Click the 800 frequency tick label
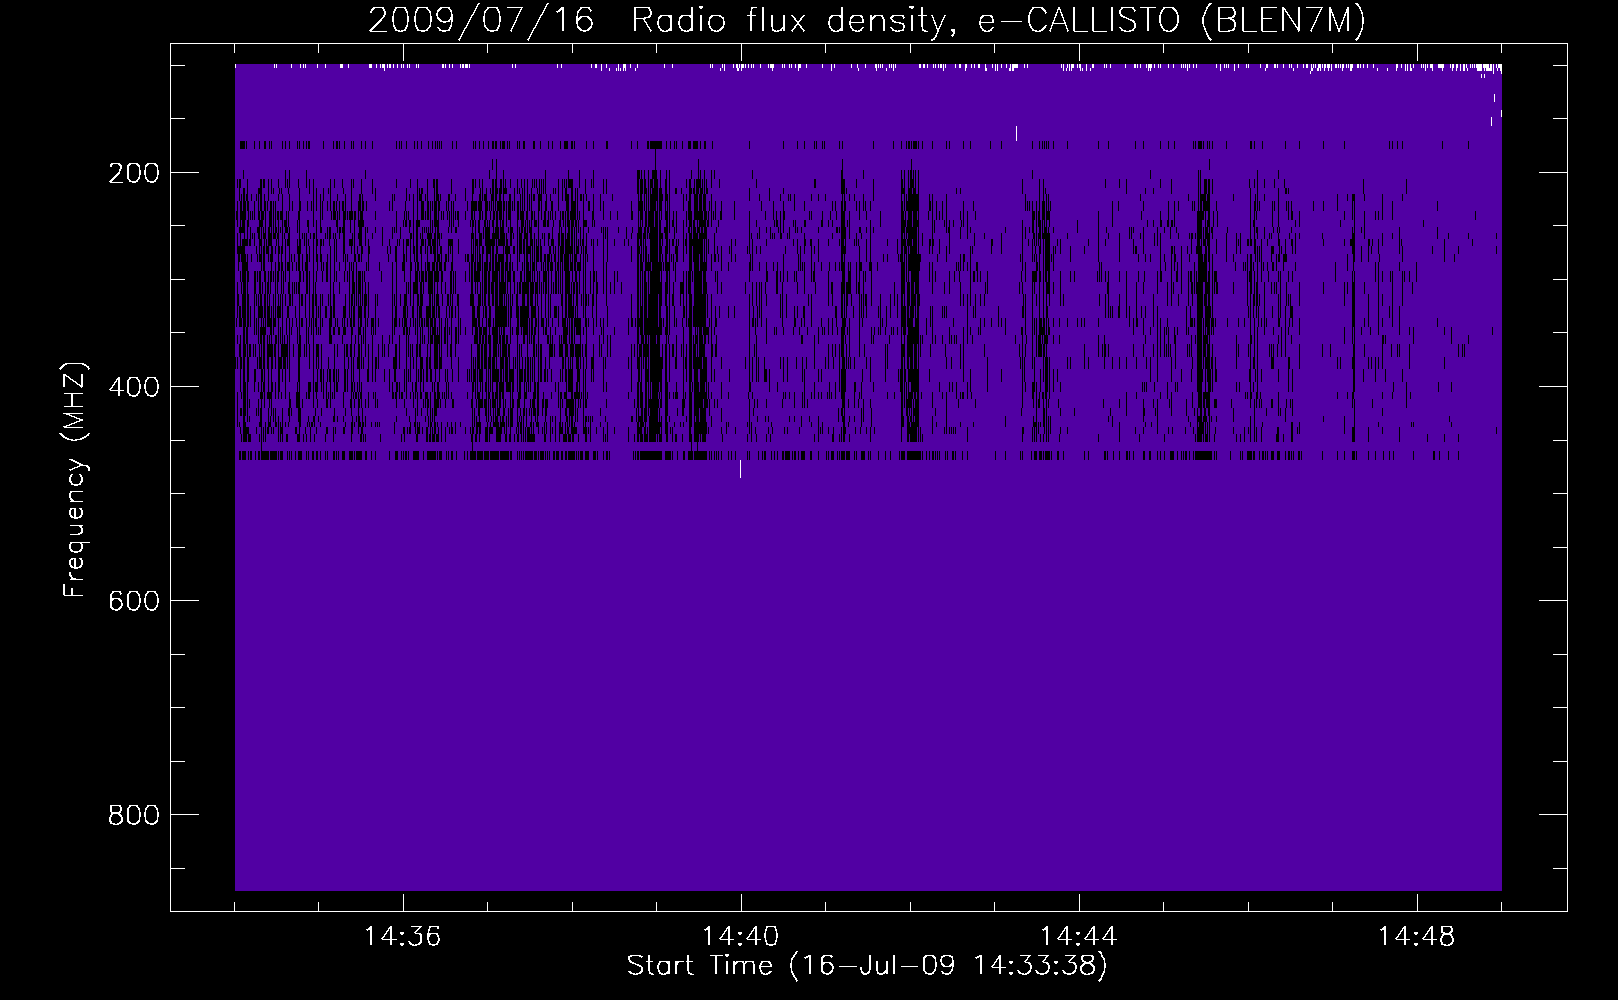The height and width of the screenshot is (1000, 1618). click(x=134, y=815)
